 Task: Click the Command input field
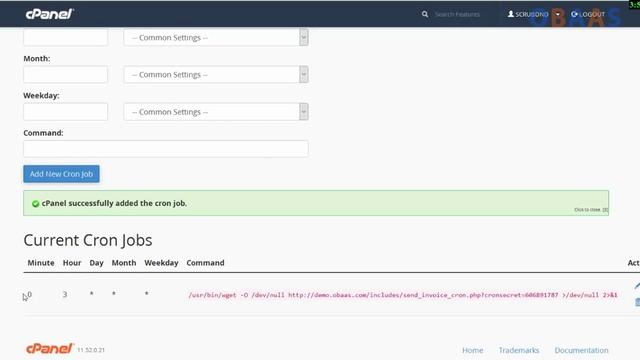[x=166, y=149]
